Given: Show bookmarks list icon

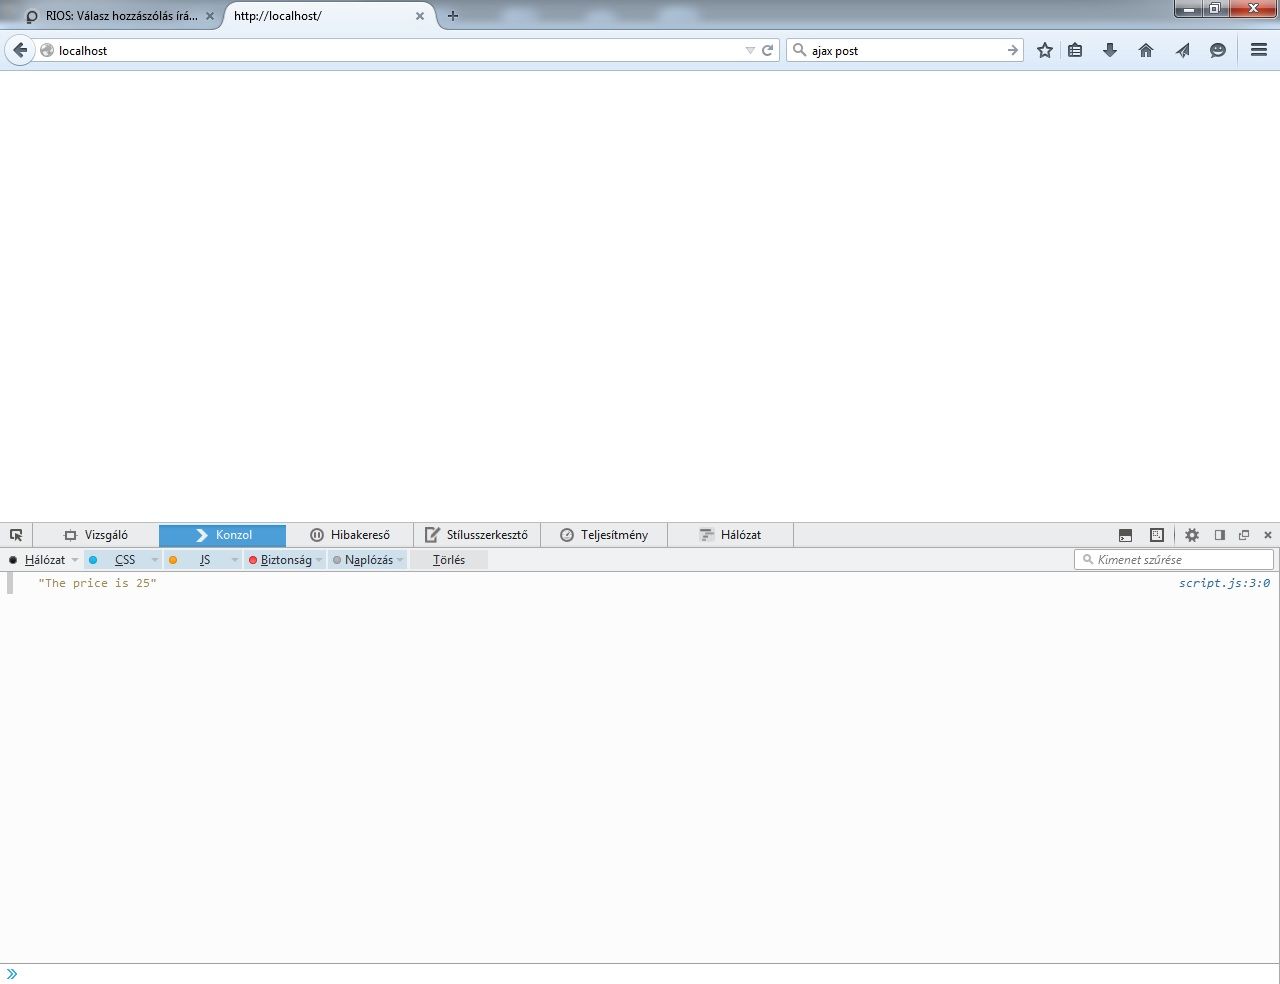Looking at the screenshot, I should tap(1075, 50).
